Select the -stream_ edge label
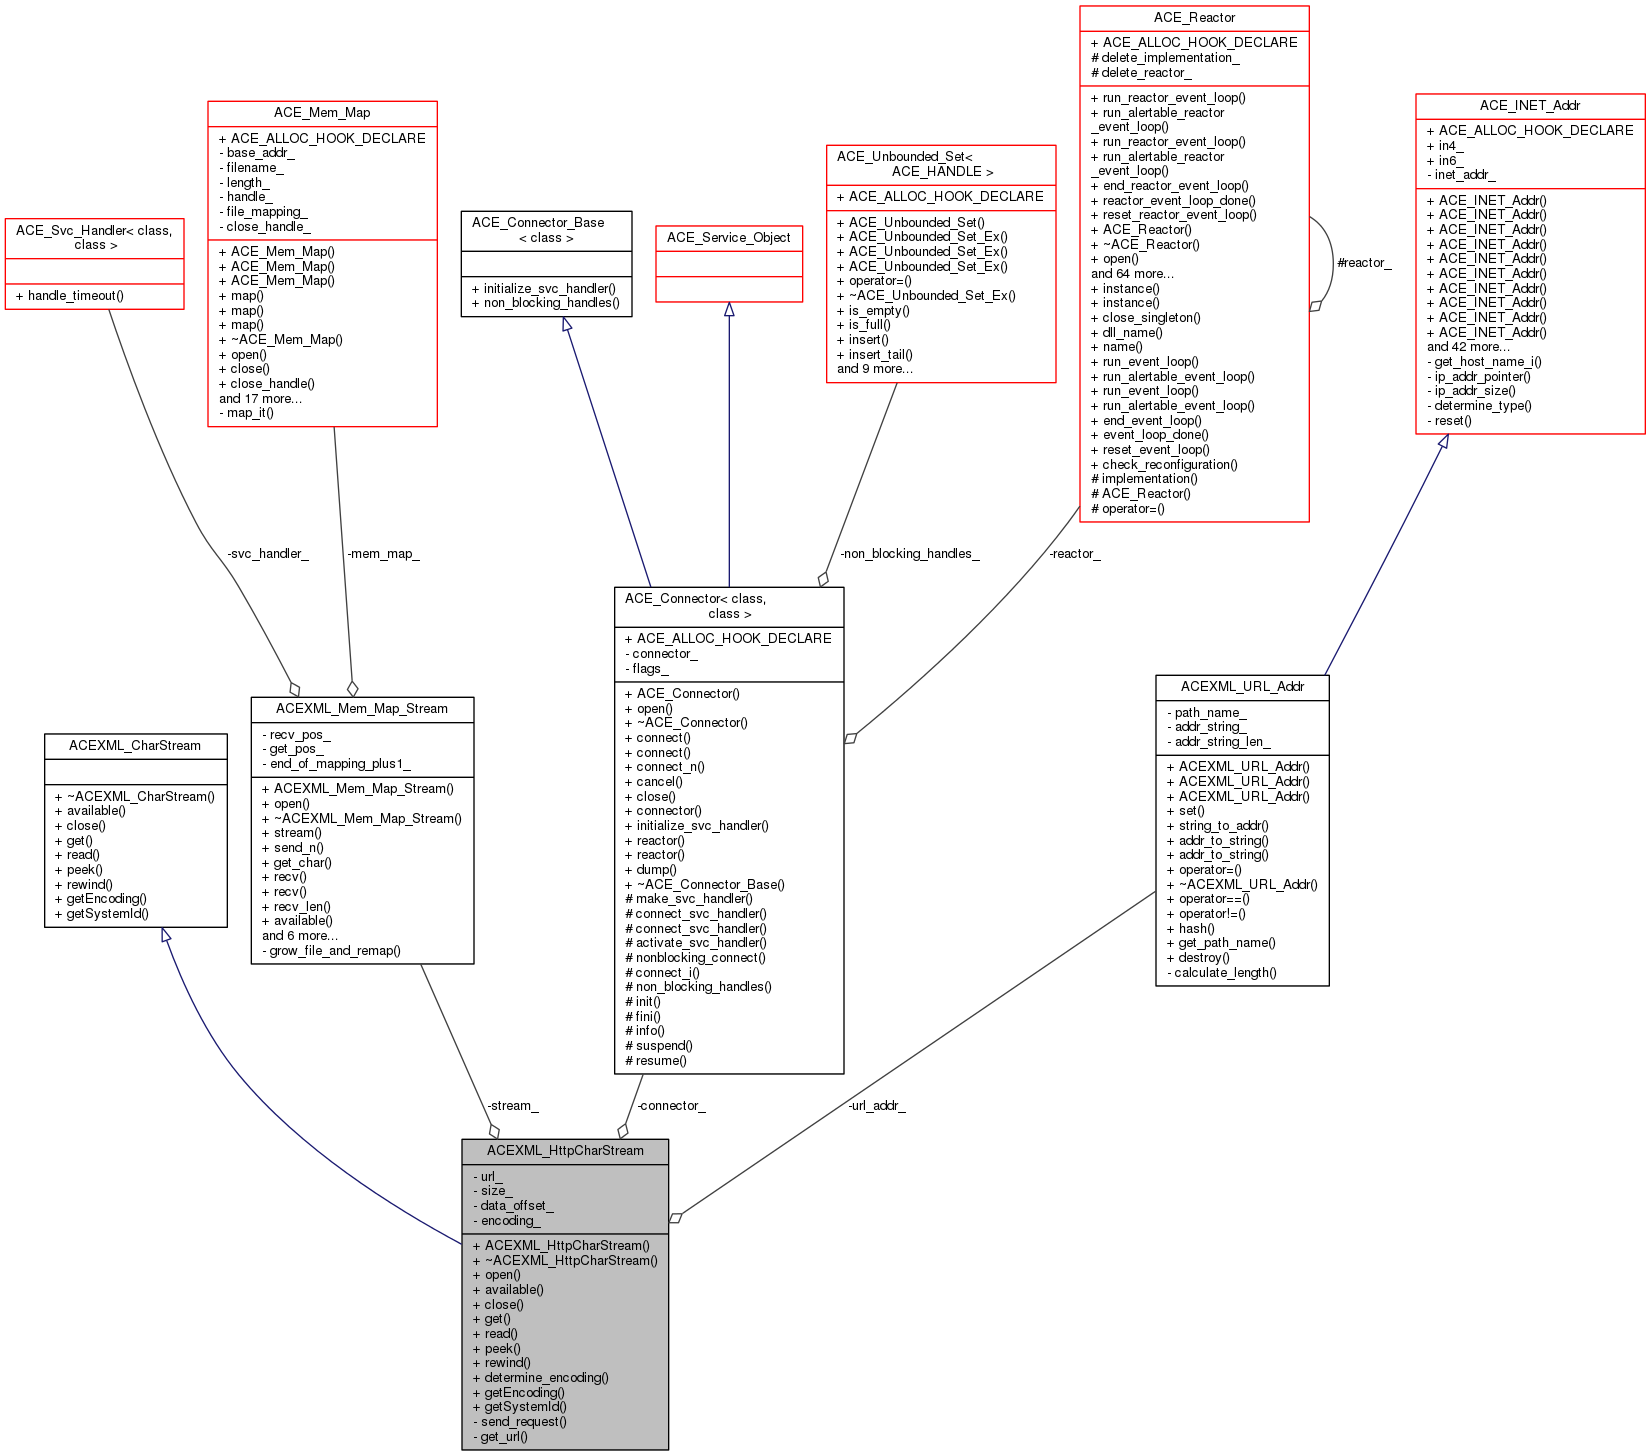Screen dimensions: 1651x1456 (x=512, y=1106)
